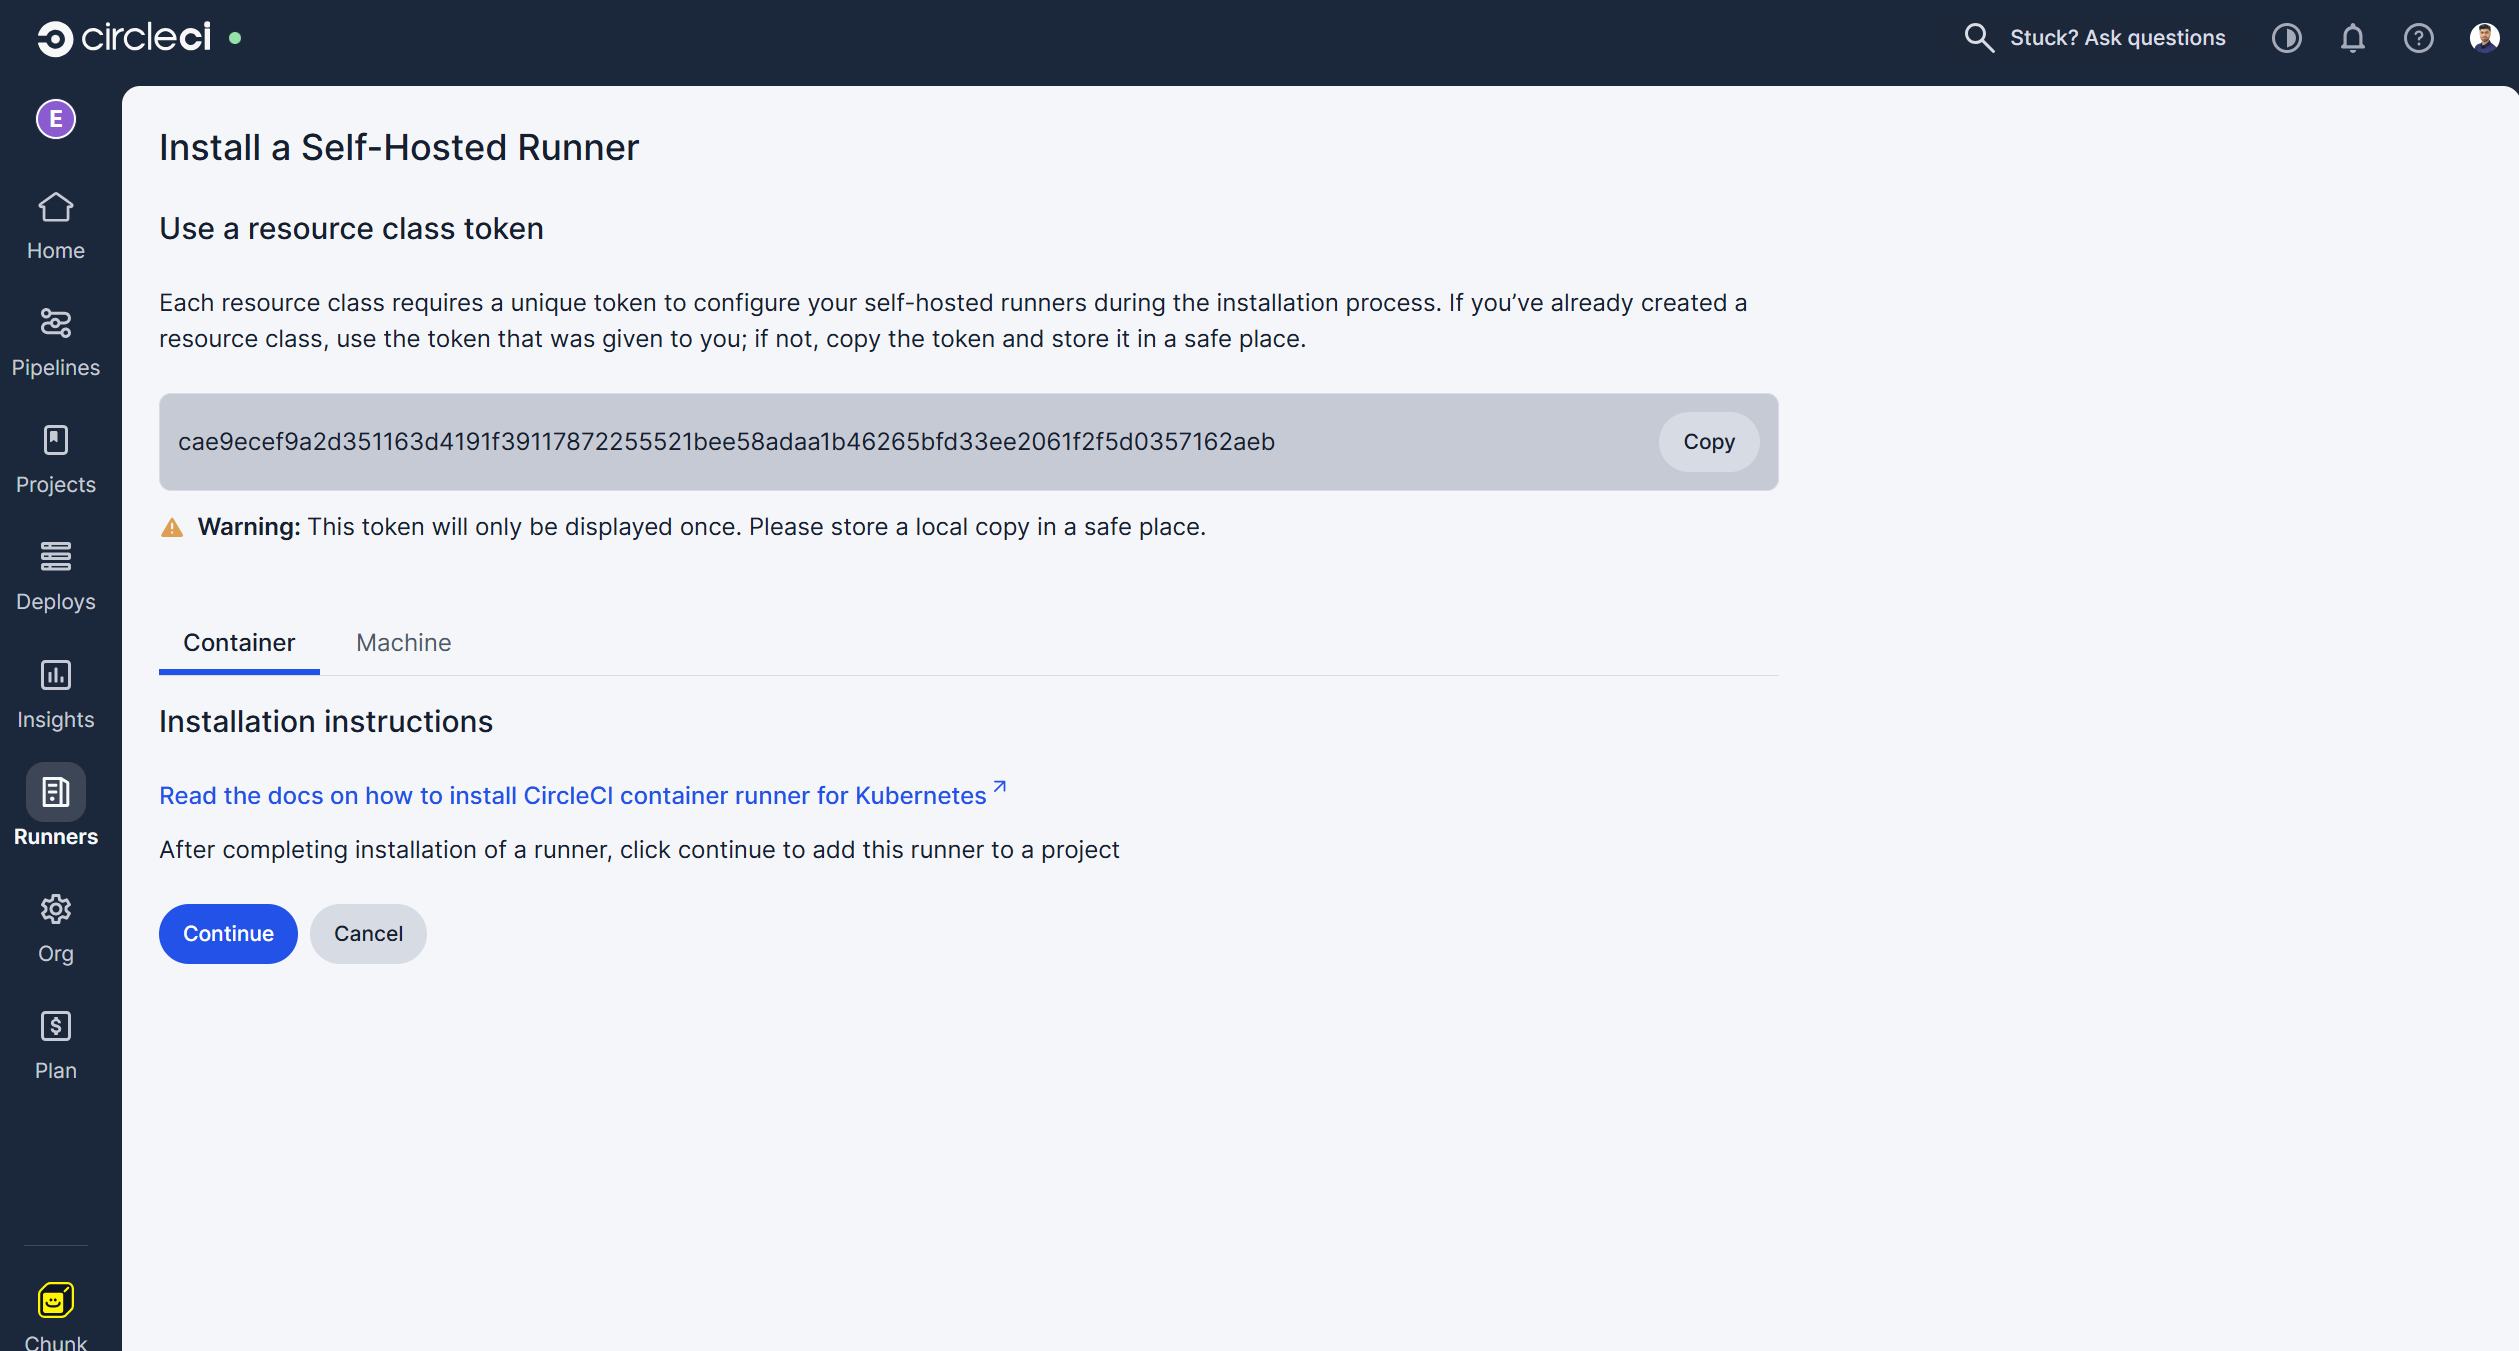Open Projects from the sidebar

[56, 461]
